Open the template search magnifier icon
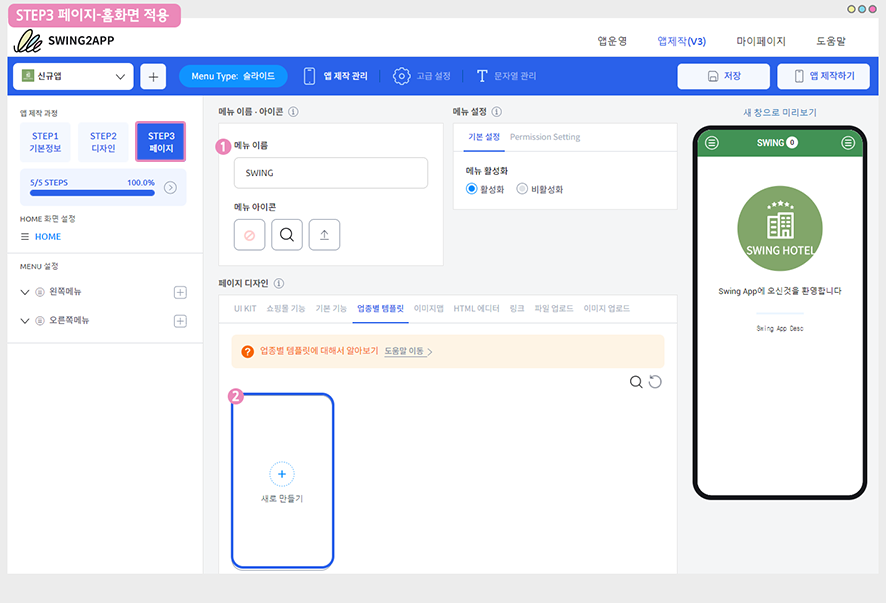This screenshot has width=886, height=603. click(x=636, y=382)
